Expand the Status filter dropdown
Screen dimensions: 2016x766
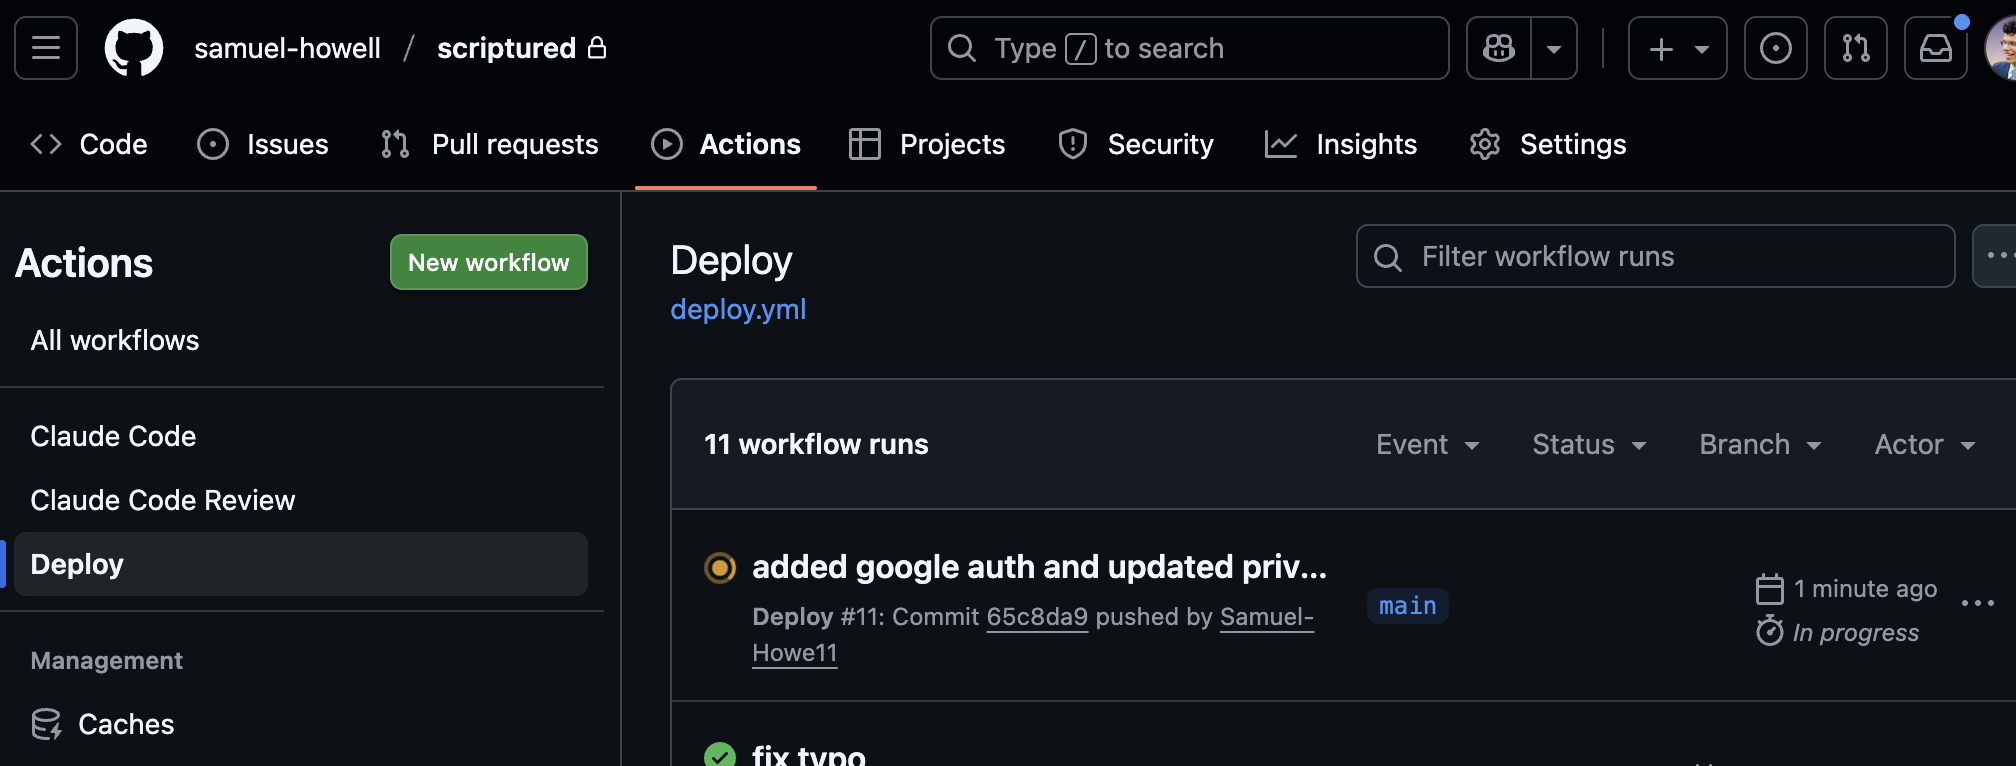[x=1590, y=444]
